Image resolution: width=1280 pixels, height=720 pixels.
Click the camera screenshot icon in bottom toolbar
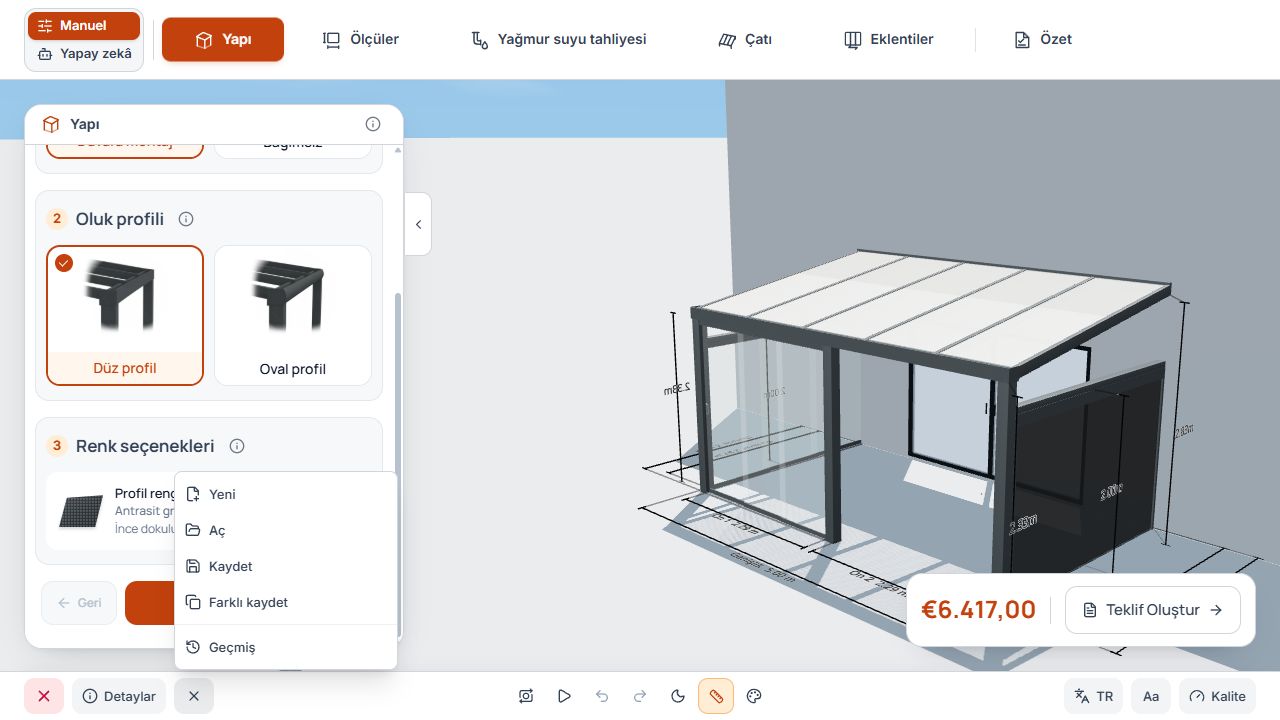point(526,696)
